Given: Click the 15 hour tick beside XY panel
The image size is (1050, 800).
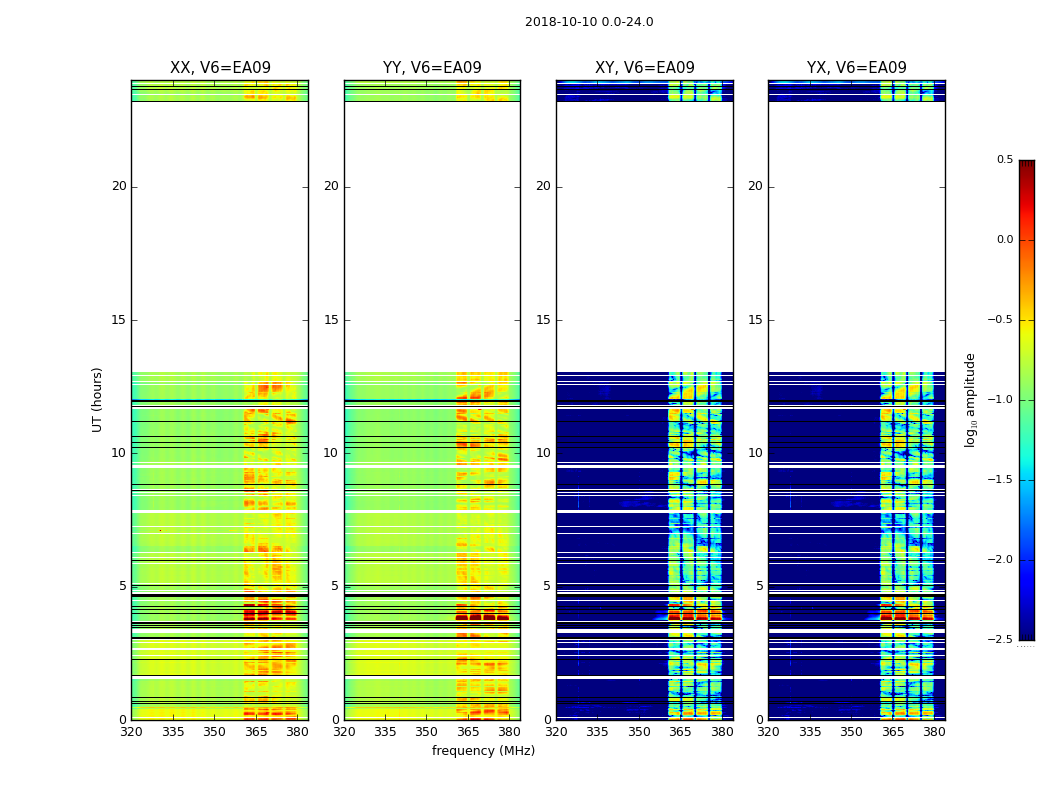Looking at the screenshot, I should (x=543, y=320).
